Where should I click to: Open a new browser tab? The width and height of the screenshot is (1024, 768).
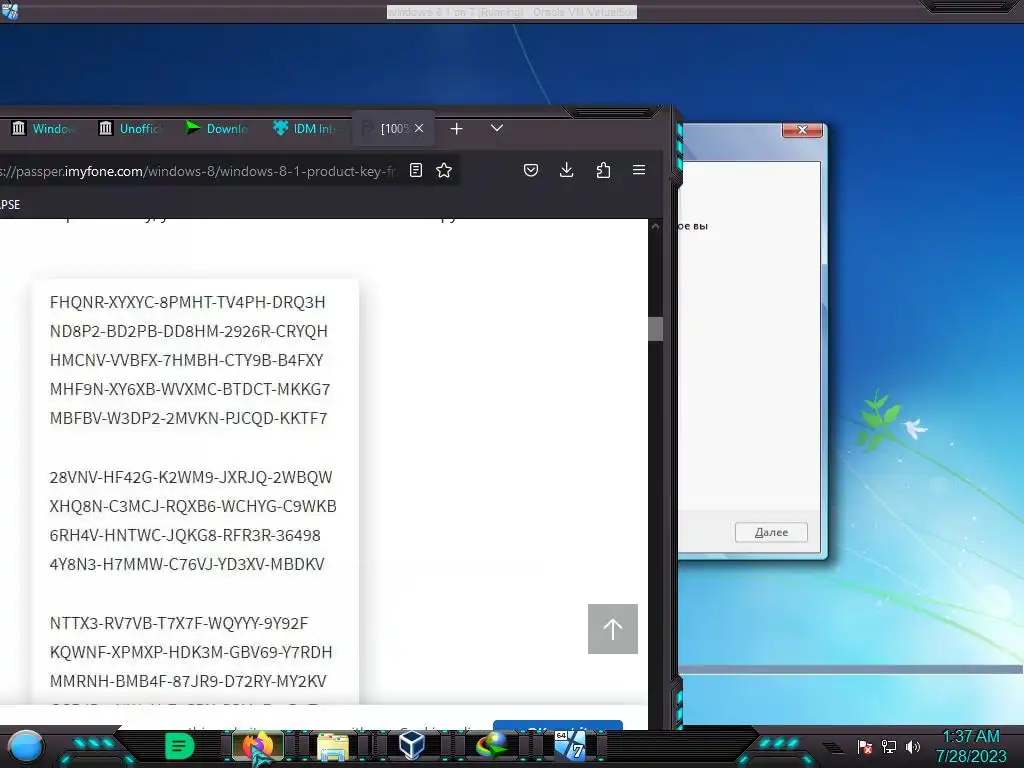click(x=456, y=129)
